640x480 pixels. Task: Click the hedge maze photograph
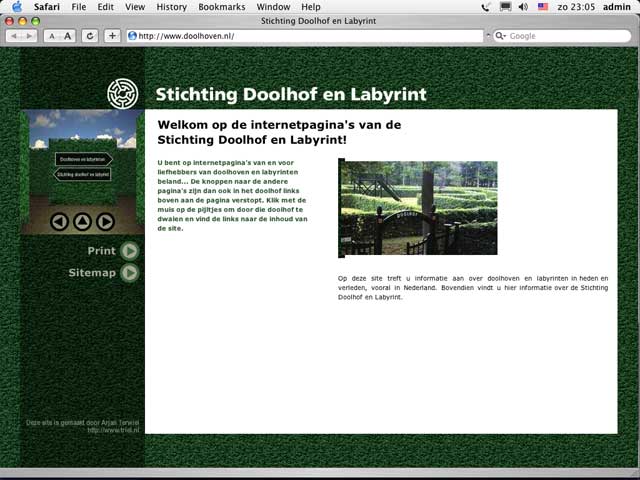pos(419,208)
